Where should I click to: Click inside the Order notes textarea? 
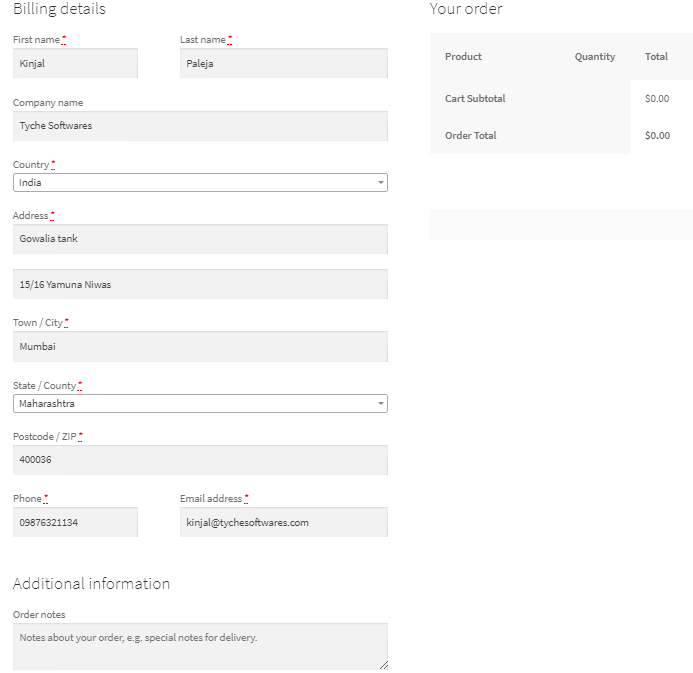tap(200, 646)
